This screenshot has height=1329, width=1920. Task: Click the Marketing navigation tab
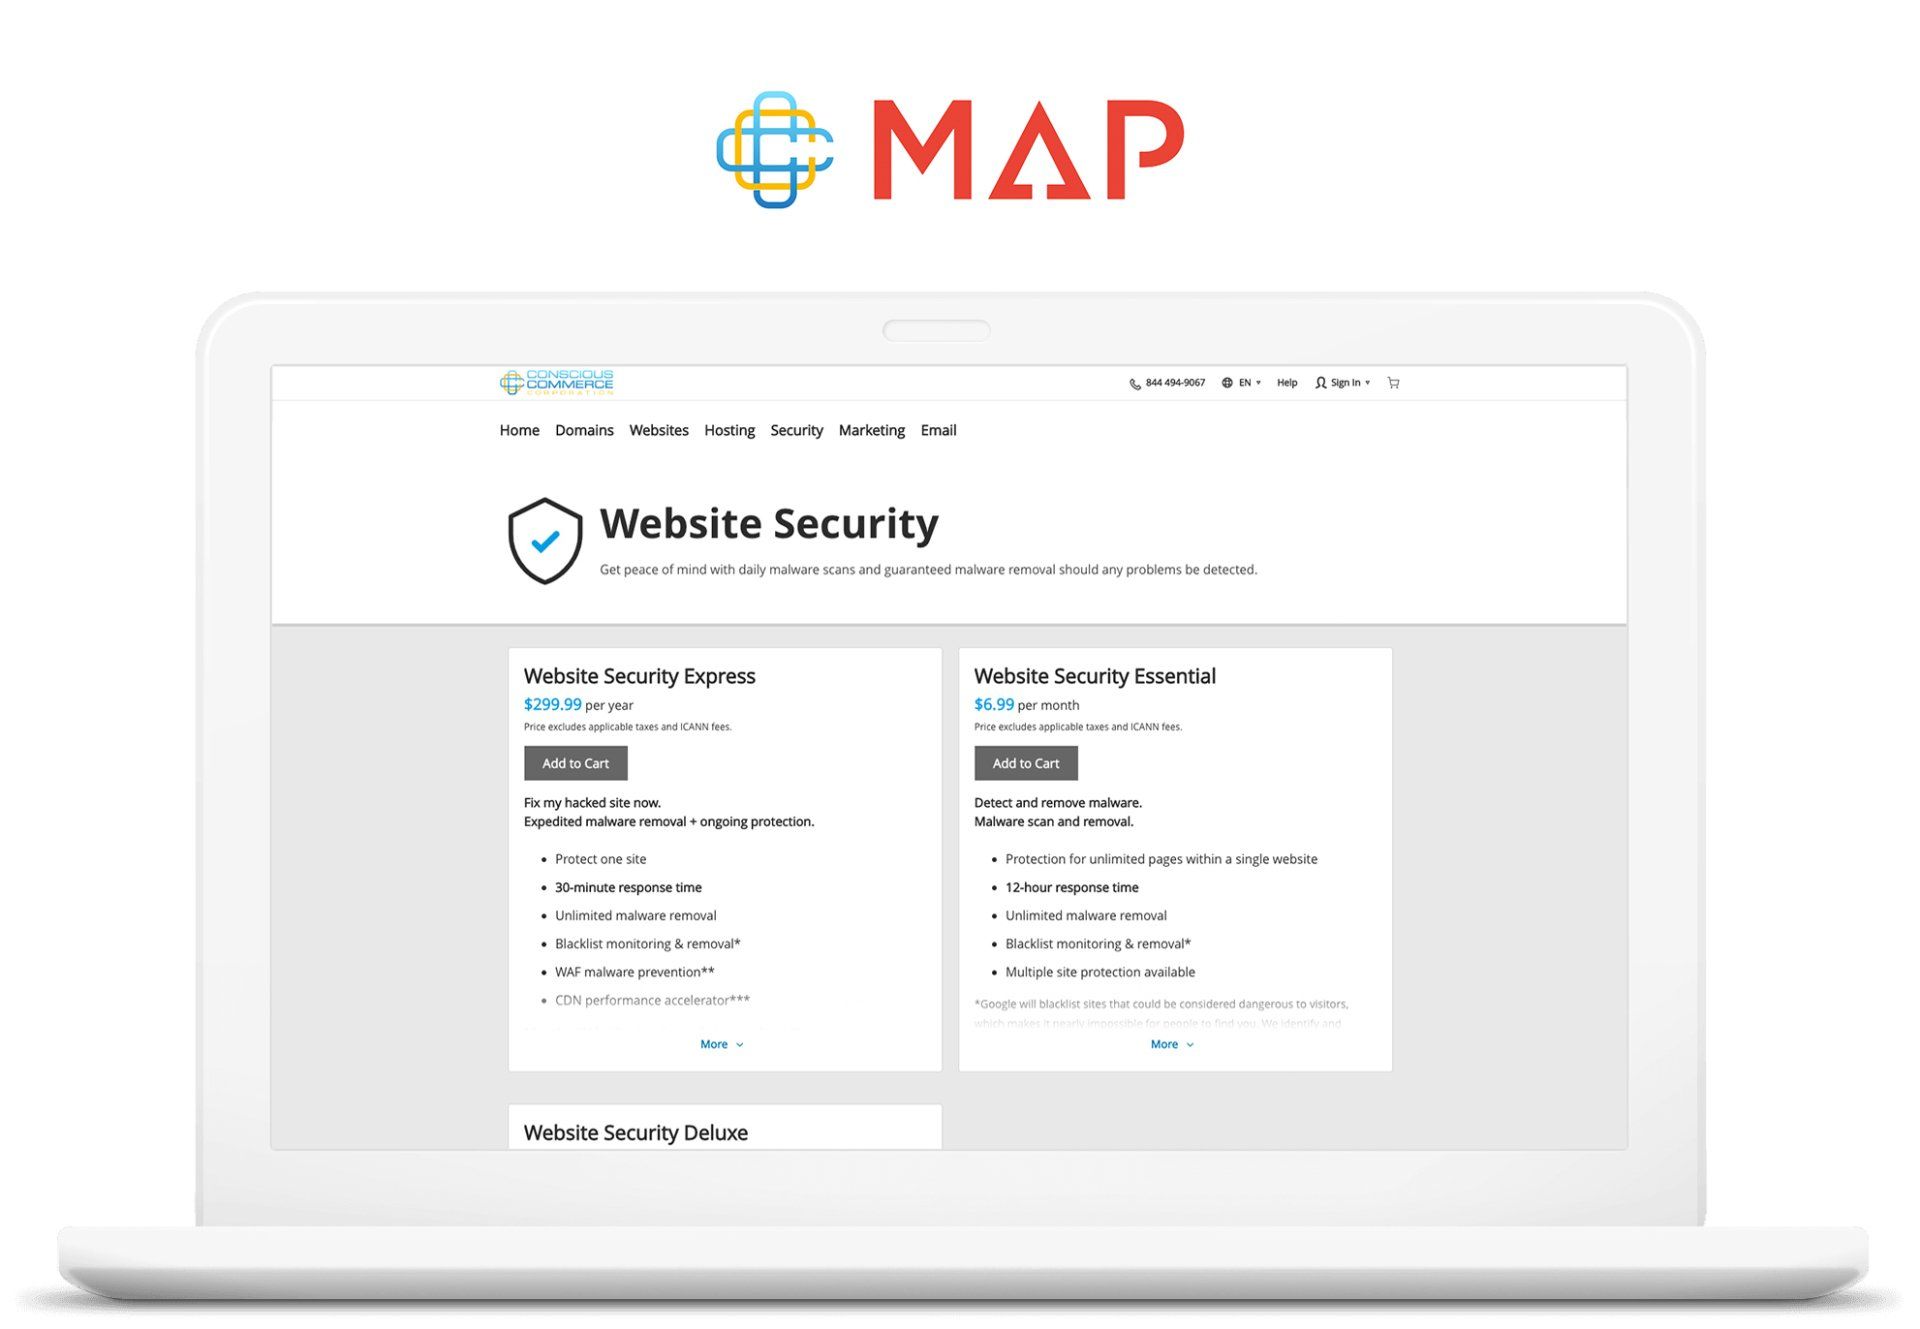pos(870,429)
